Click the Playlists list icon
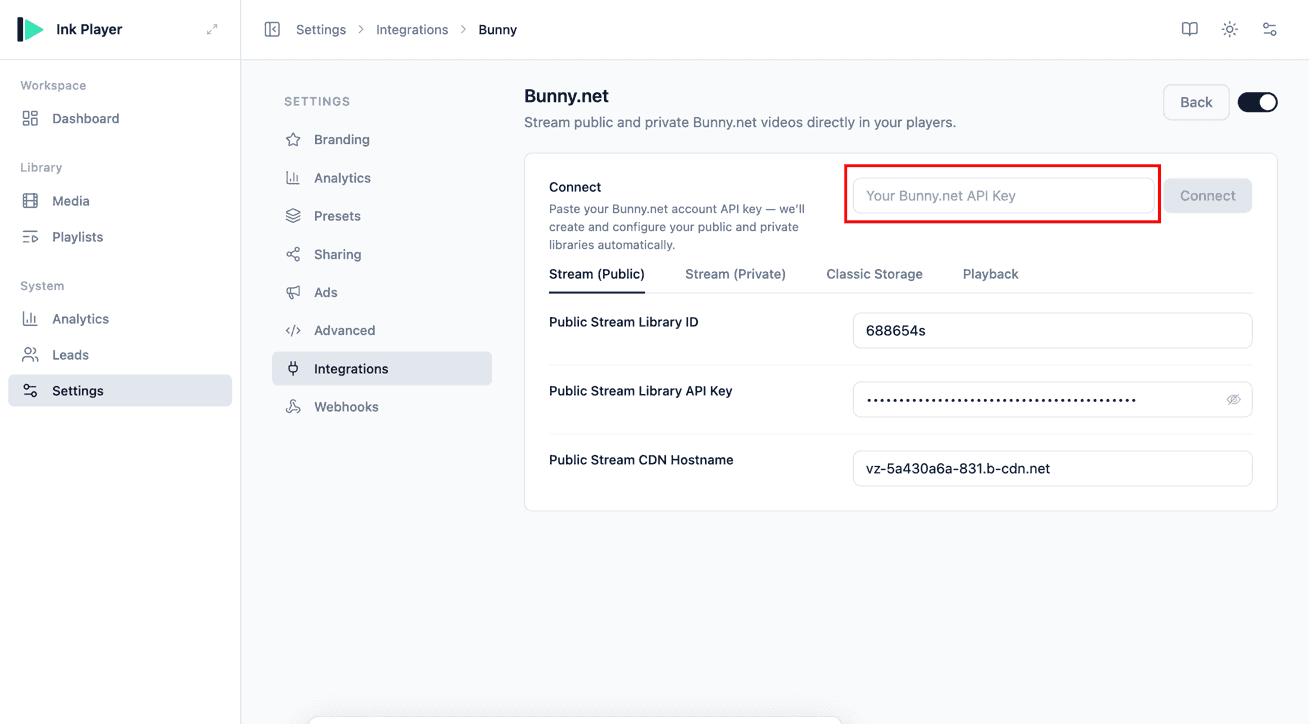The image size is (1309, 724). click(30, 237)
